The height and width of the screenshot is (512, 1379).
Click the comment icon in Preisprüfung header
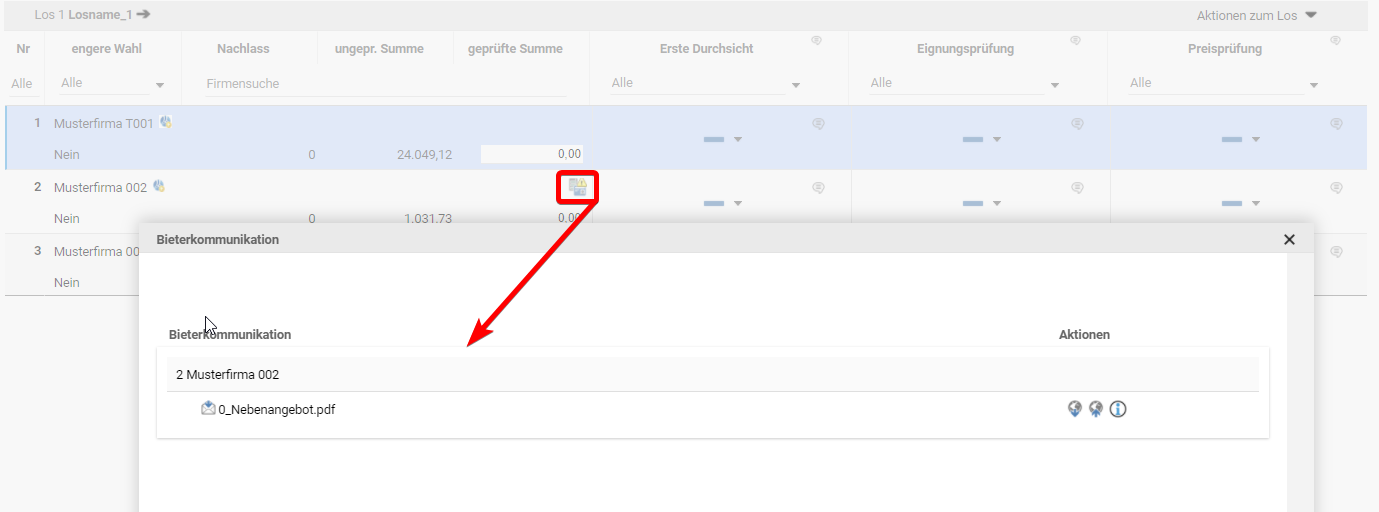(1336, 41)
